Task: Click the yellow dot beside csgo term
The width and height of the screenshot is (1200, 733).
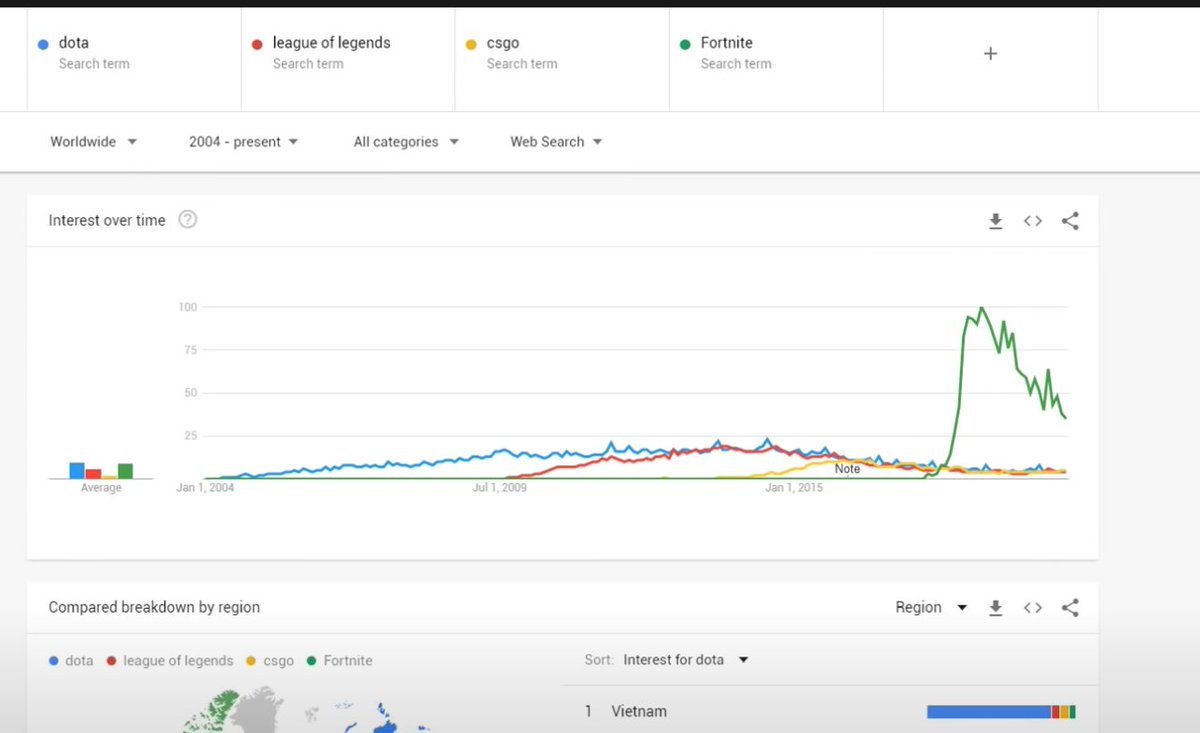Action: pos(471,44)
